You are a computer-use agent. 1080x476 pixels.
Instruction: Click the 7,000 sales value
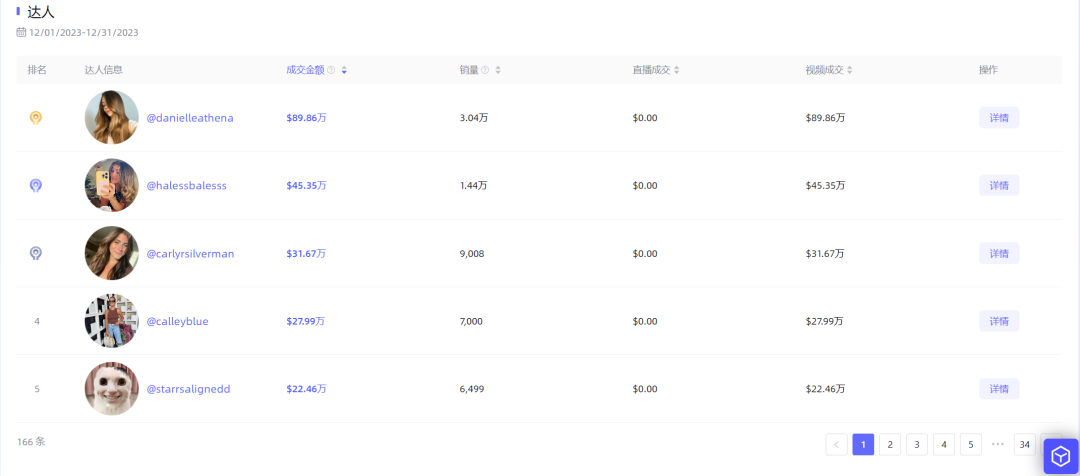(471, 321)
